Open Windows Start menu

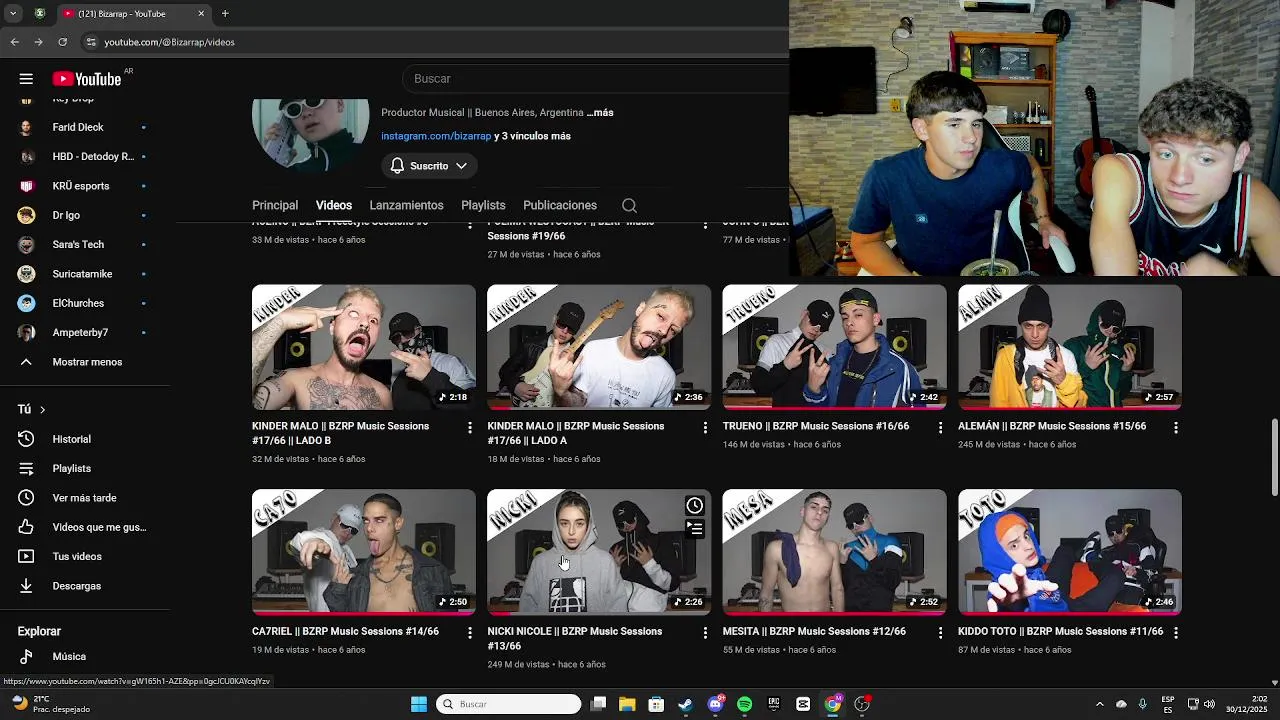419,704
